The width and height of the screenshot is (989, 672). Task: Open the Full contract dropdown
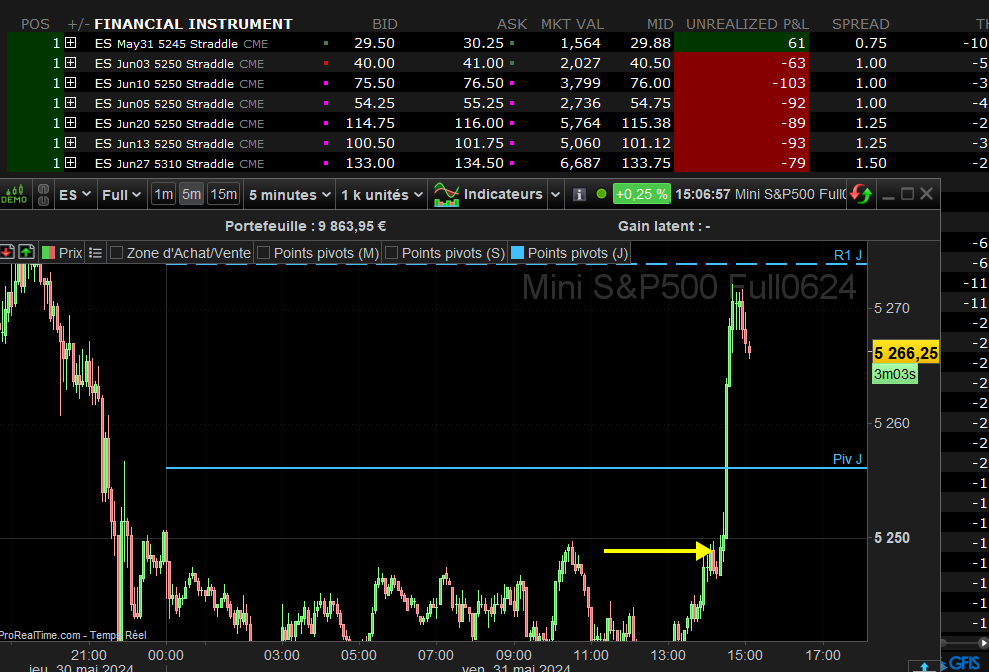121,195
